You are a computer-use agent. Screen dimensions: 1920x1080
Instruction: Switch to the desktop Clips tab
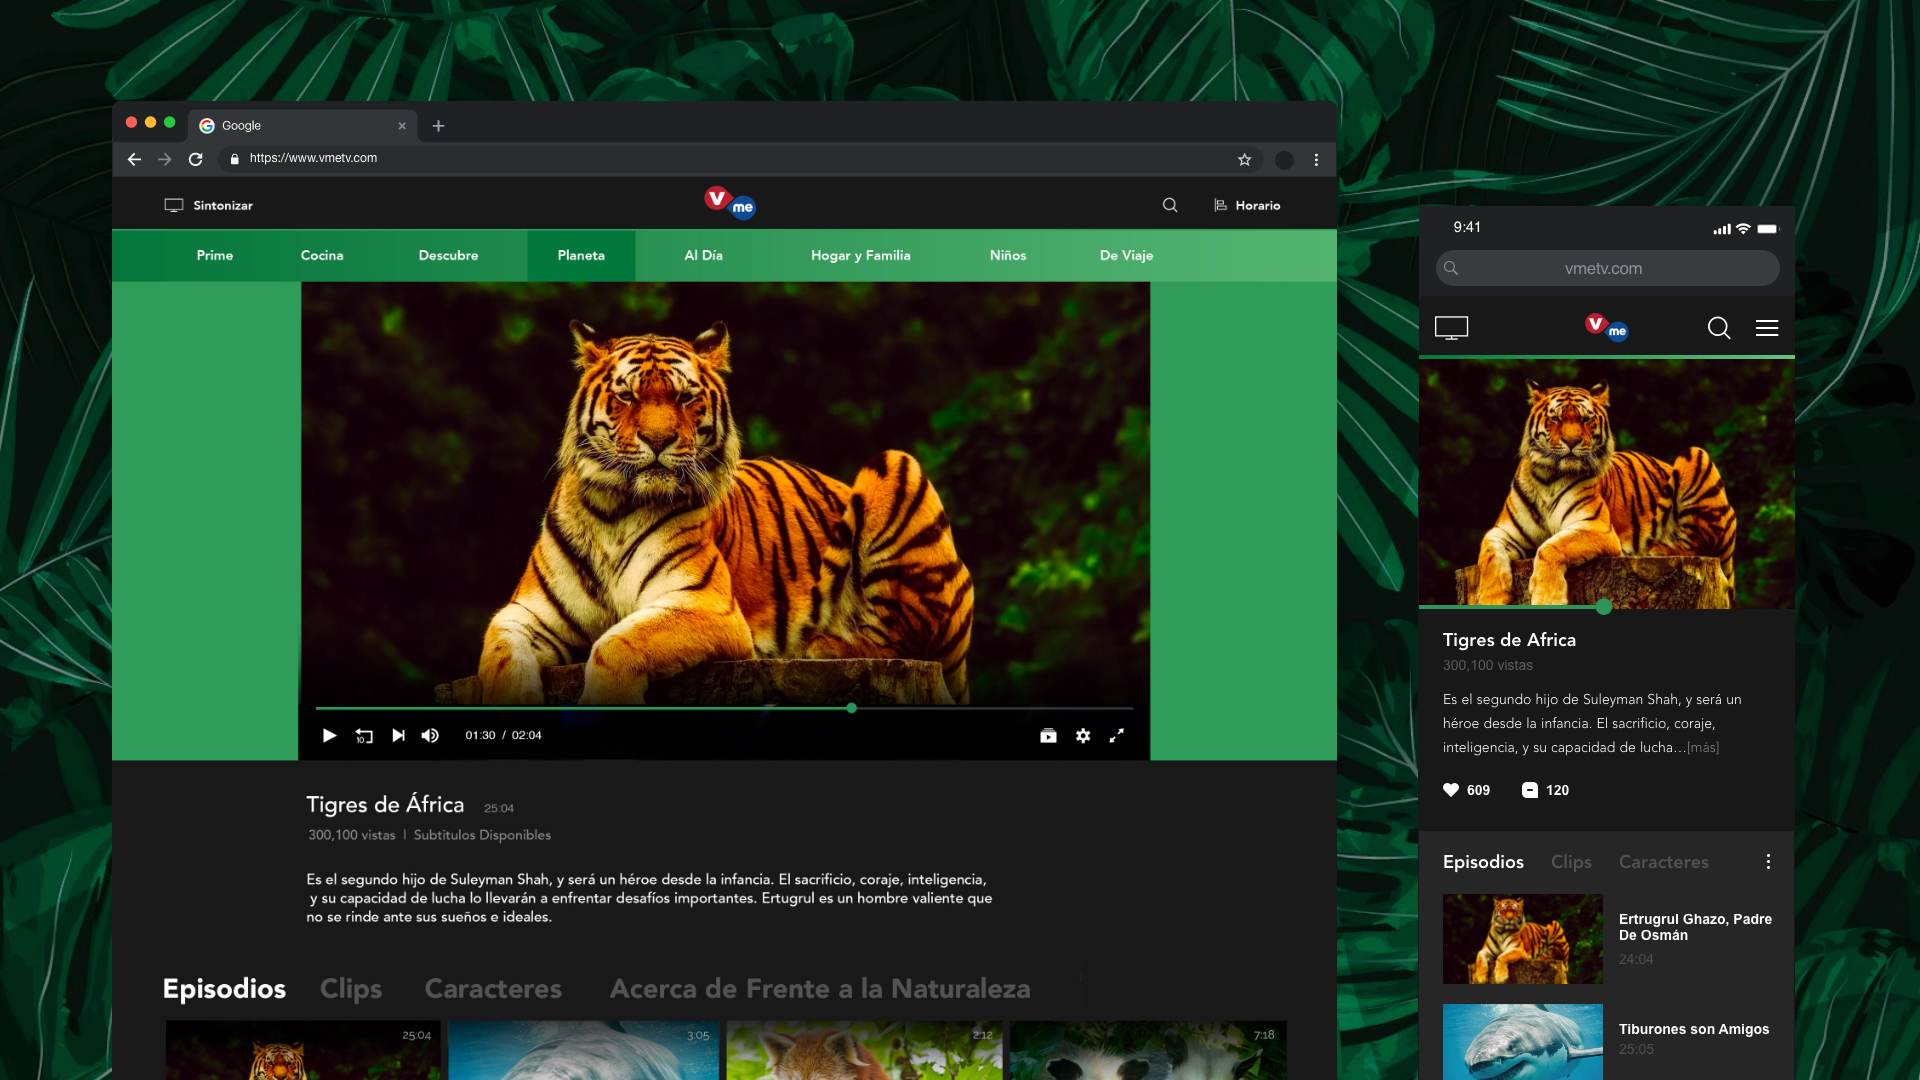point(351,989)
